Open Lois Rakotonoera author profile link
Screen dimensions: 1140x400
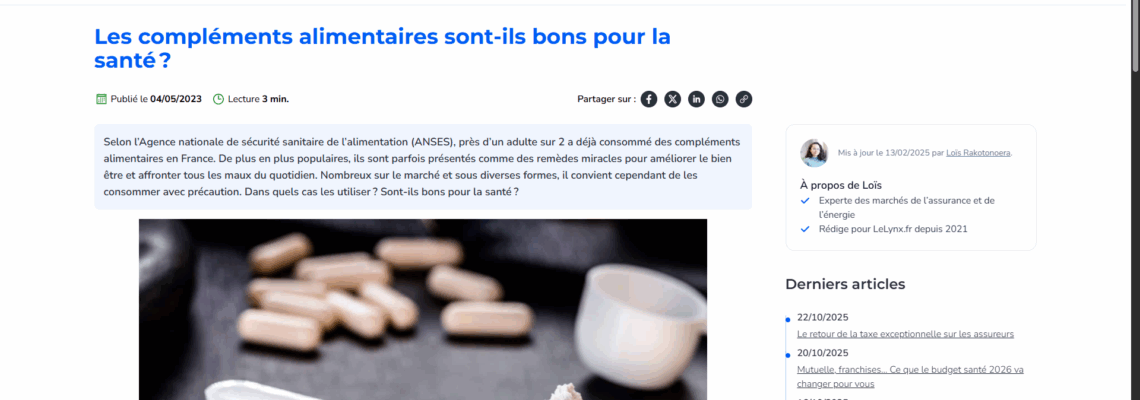979,153
